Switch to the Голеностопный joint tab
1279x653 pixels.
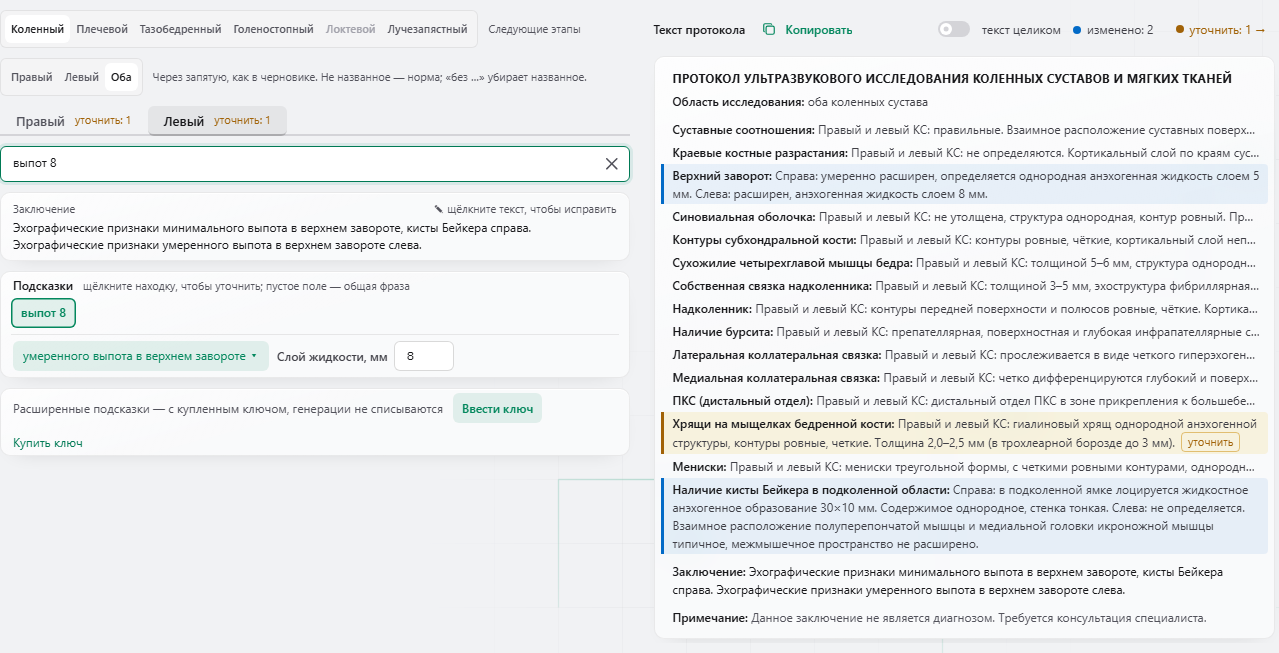coord(273,29)
